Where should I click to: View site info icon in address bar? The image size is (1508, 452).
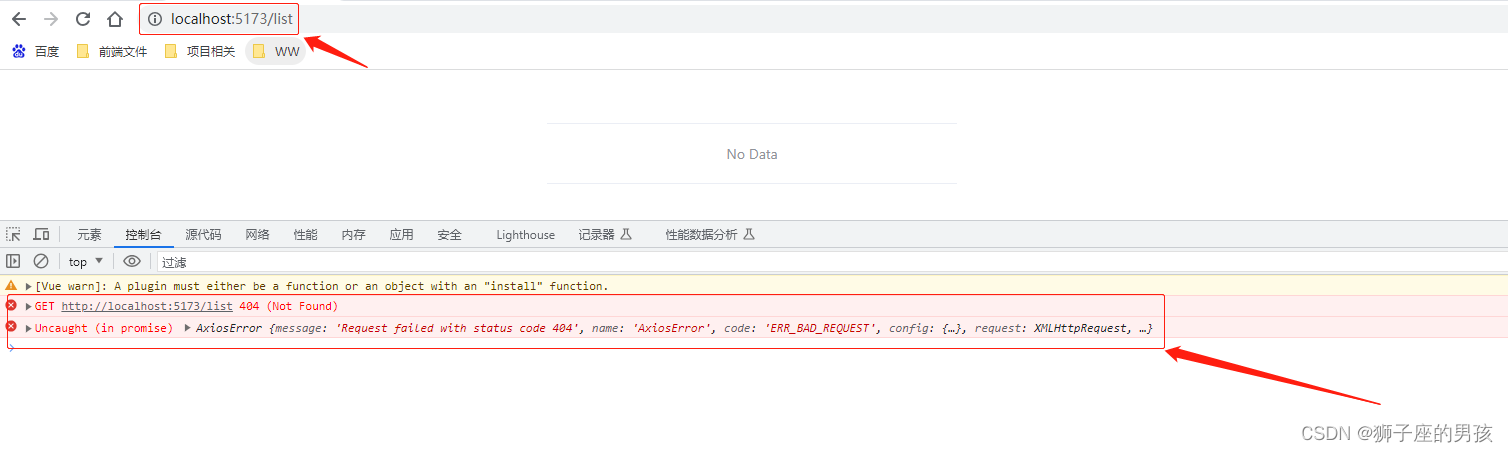click(x=155, y=19)
